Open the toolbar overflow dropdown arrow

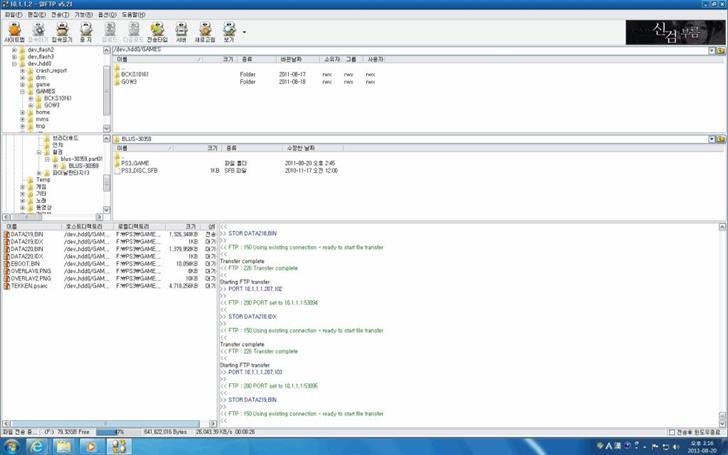[244, 32]
